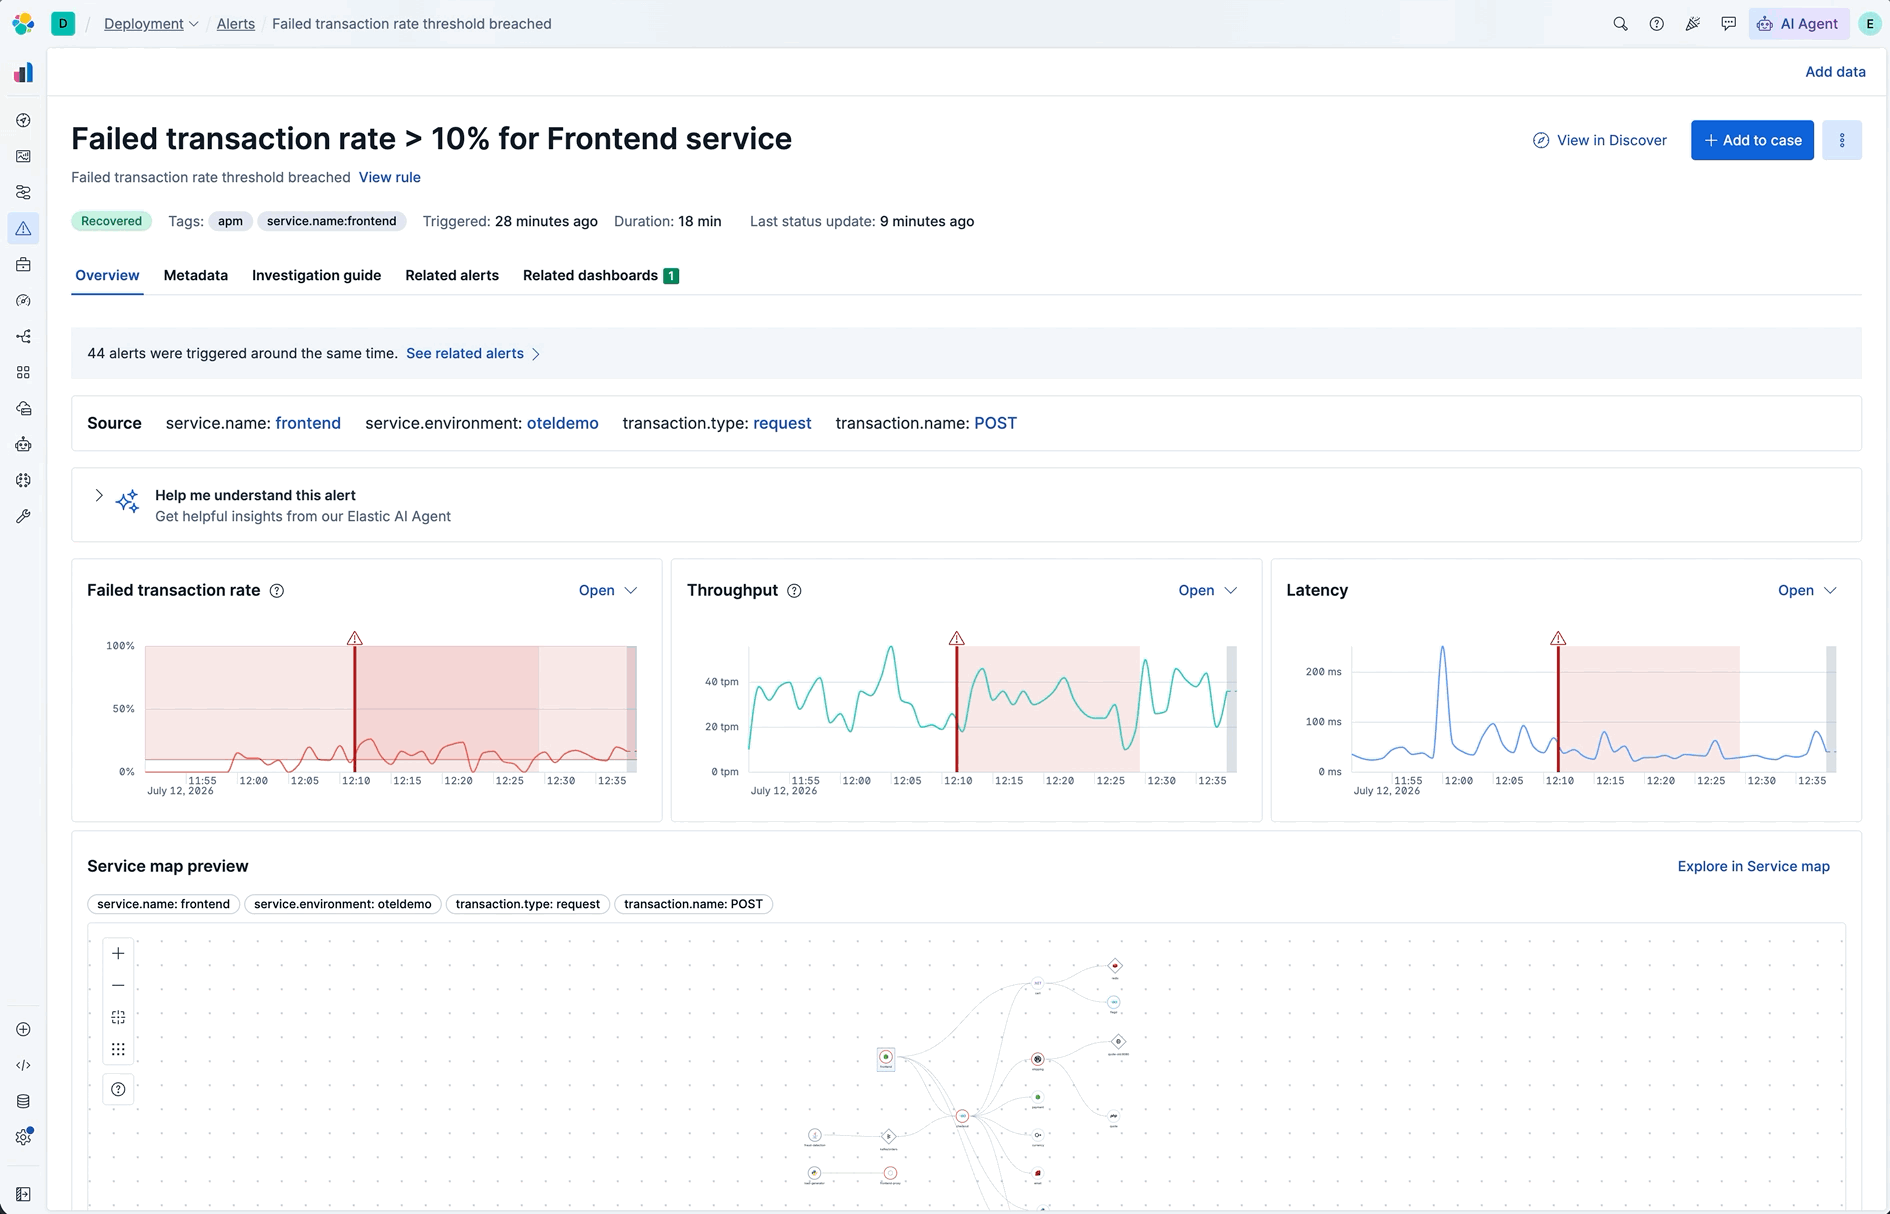Click the plus-circle add icon in sidebar

point(23,1029)
